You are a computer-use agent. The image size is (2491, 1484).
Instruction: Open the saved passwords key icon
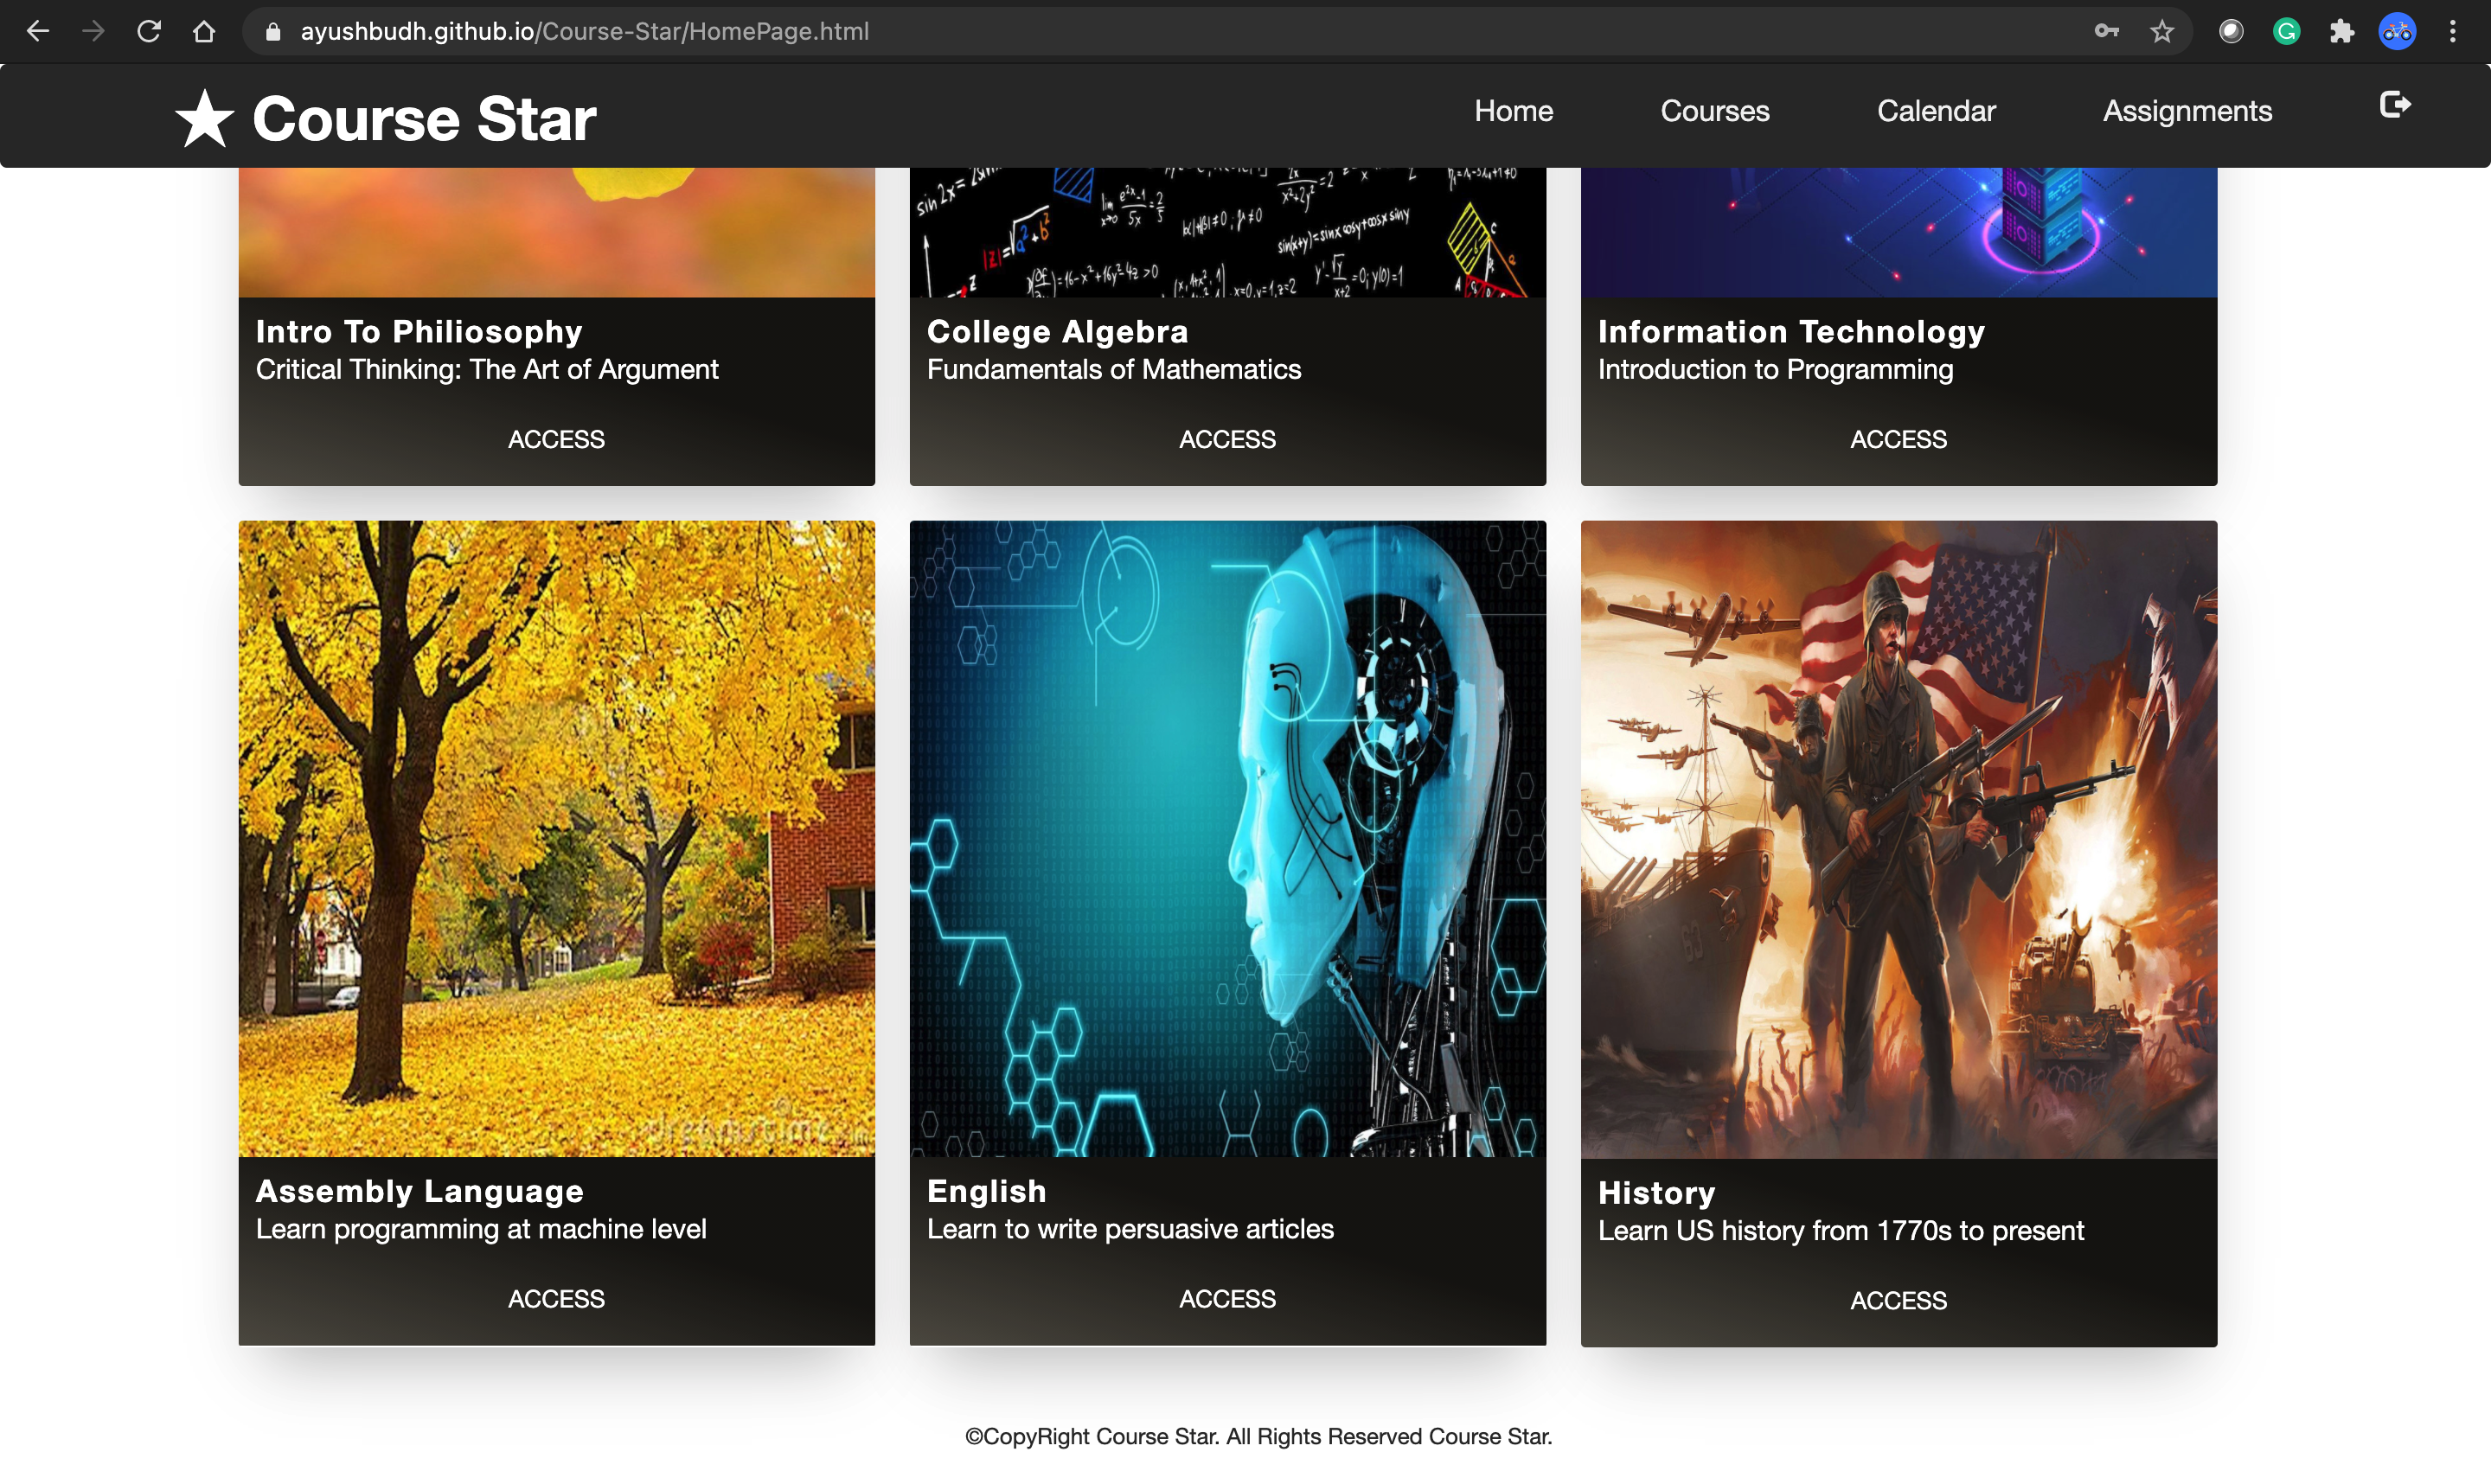pyautogui.click(x=2106, y=31)
